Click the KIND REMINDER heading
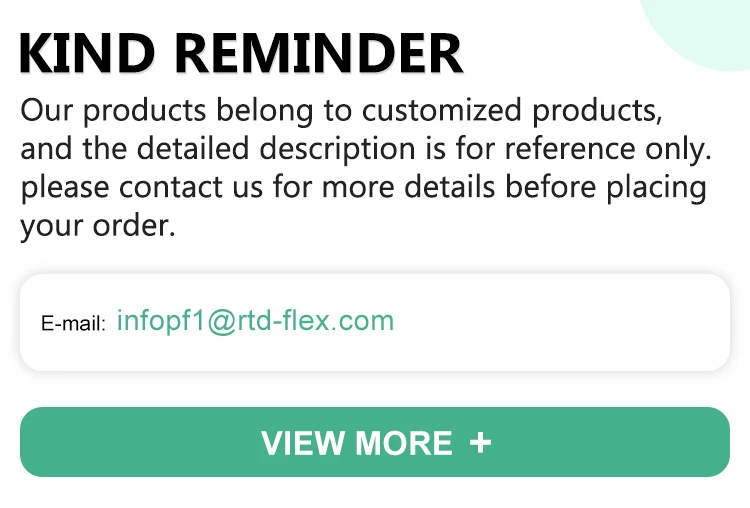Screen dimensions: 750x508 pos(241,53)
